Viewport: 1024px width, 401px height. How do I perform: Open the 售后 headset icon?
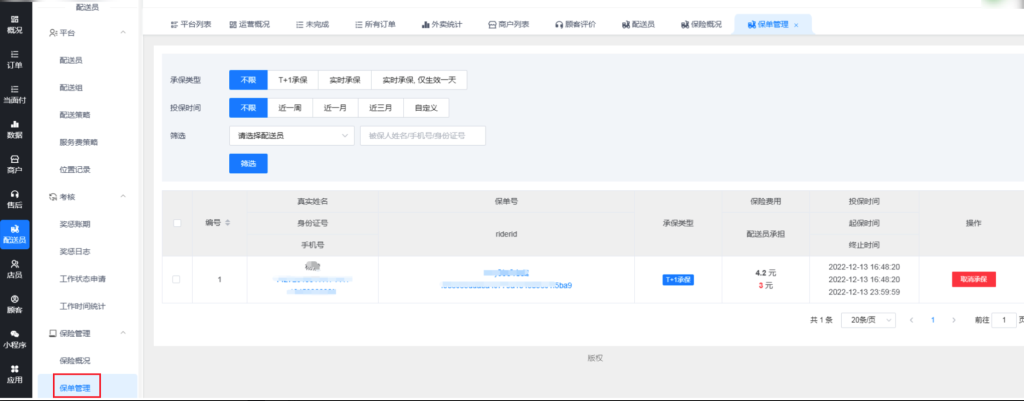coord(14,198)
